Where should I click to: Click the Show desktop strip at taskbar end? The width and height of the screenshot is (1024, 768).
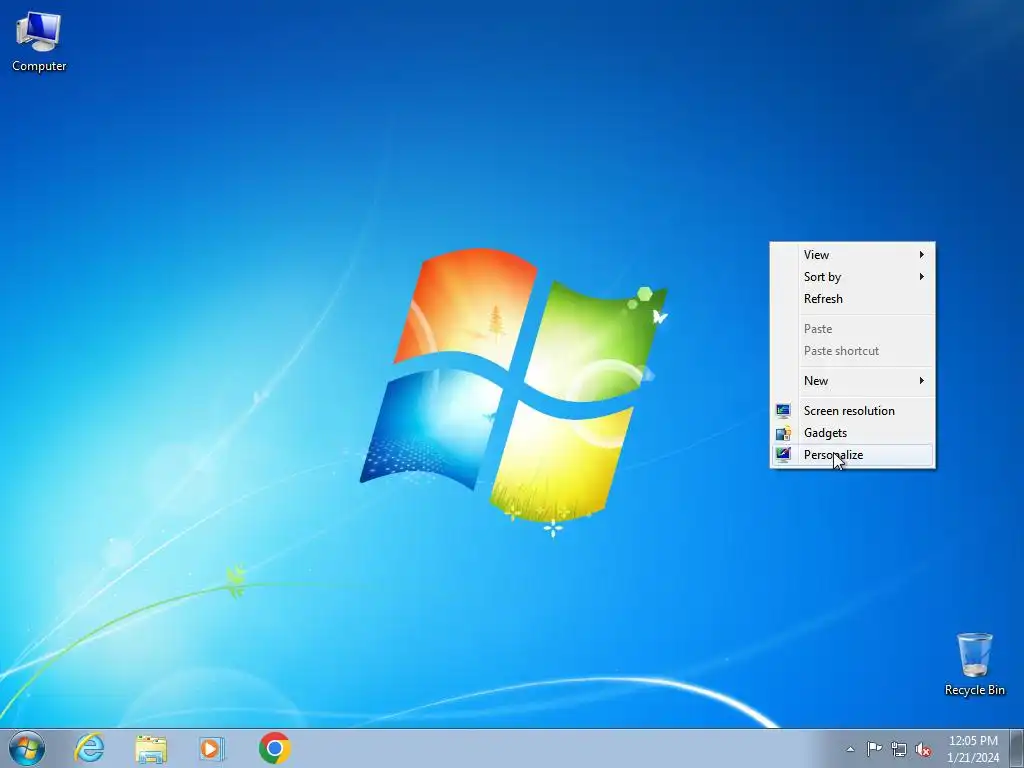coord(1017,748)
